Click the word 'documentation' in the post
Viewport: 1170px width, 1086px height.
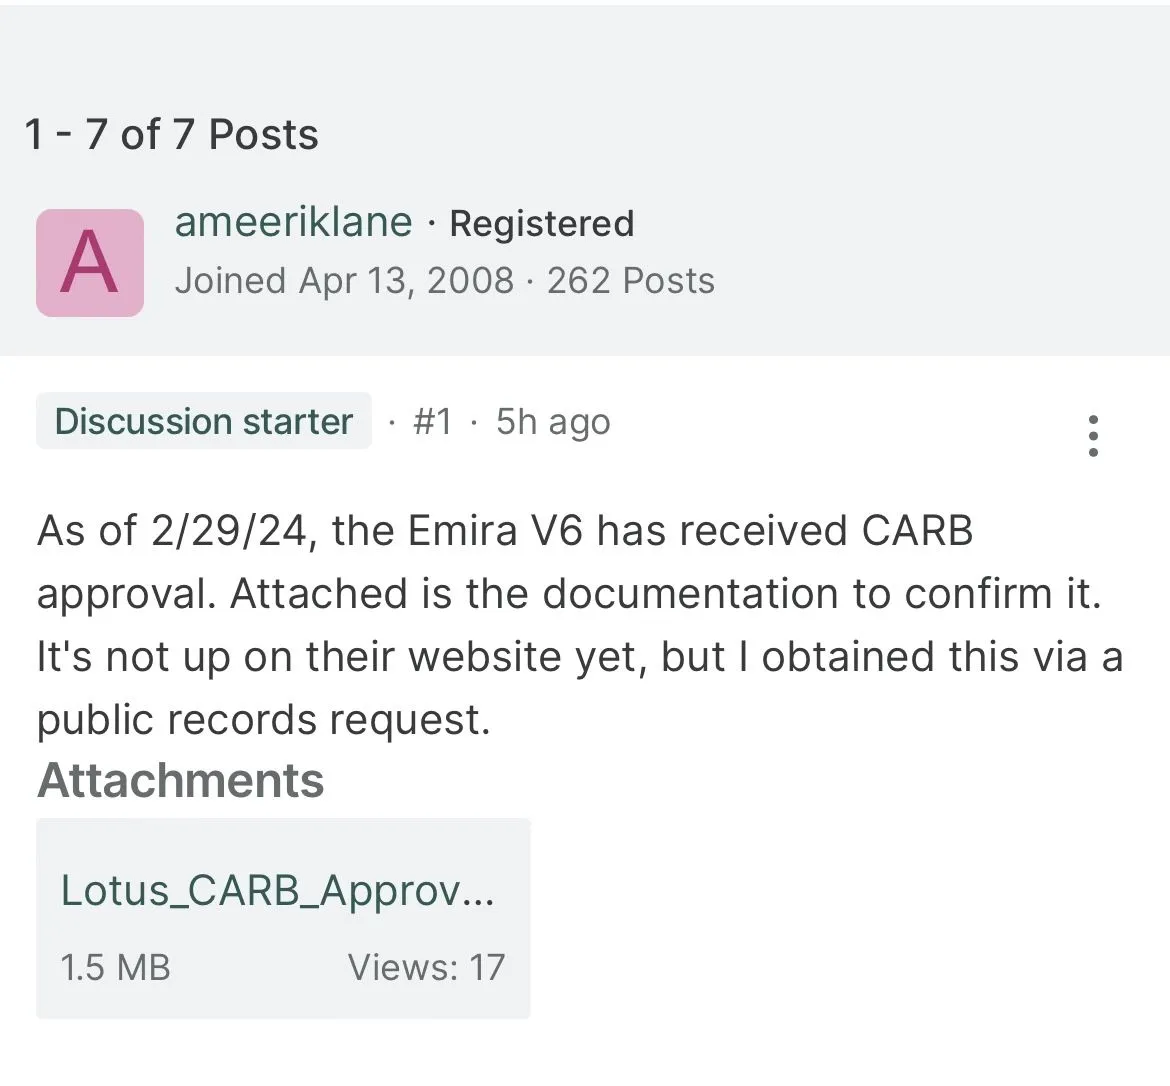tap(690, 594)
